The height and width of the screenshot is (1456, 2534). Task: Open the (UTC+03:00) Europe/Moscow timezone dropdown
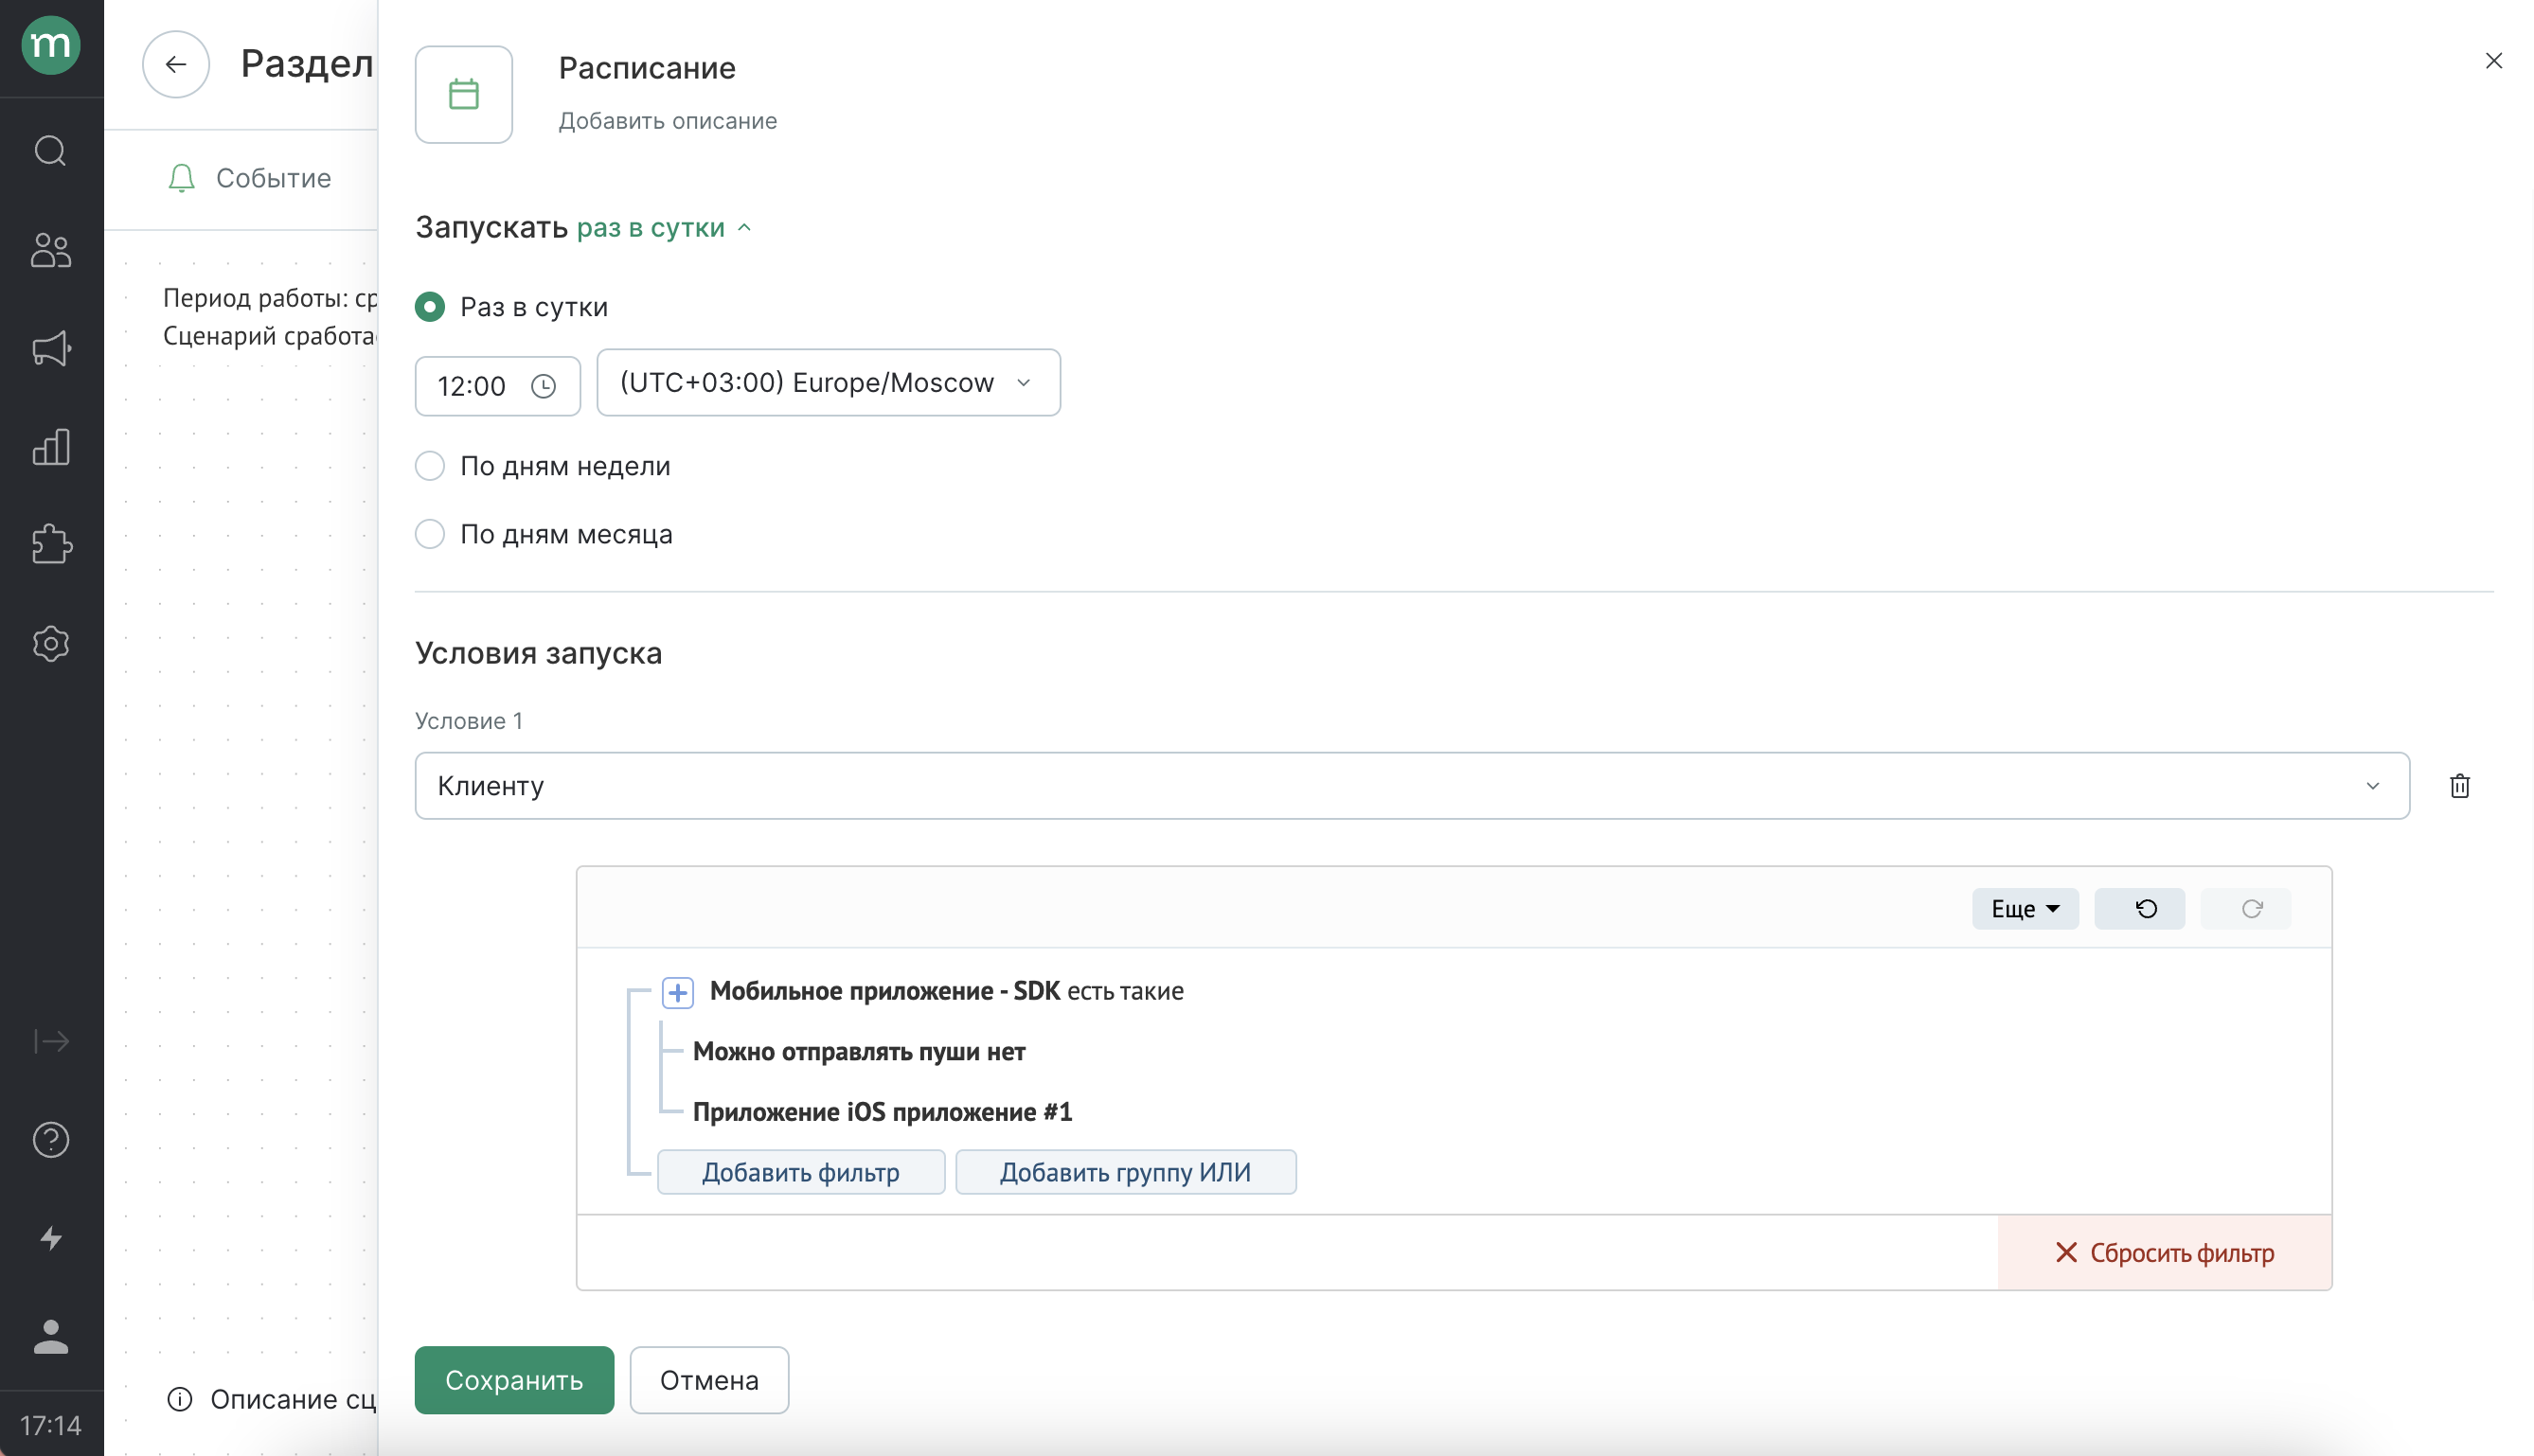pos(828,382)
